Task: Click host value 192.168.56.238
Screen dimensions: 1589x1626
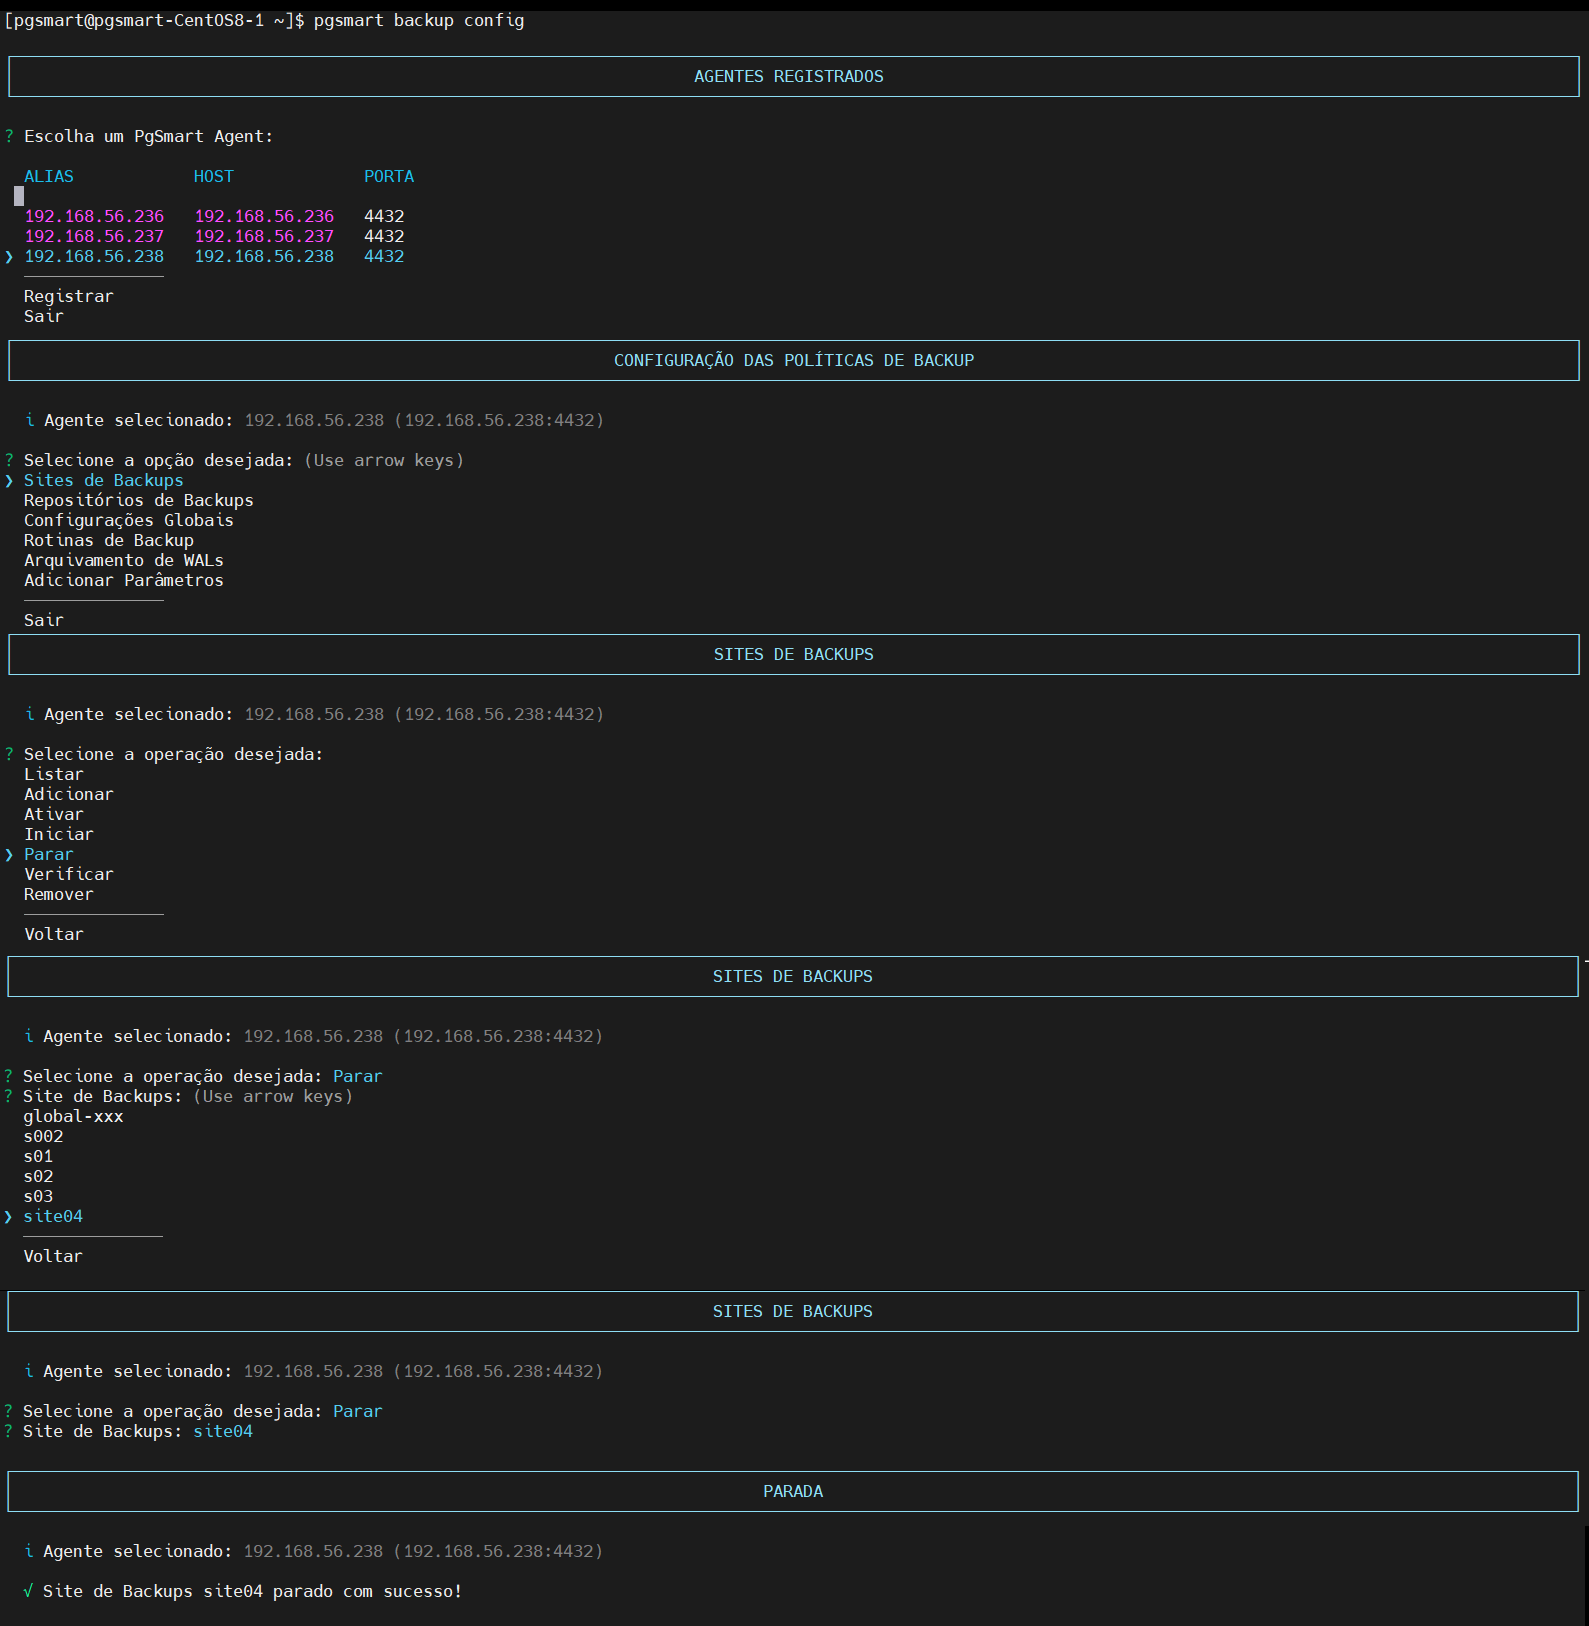Action: 264,256
